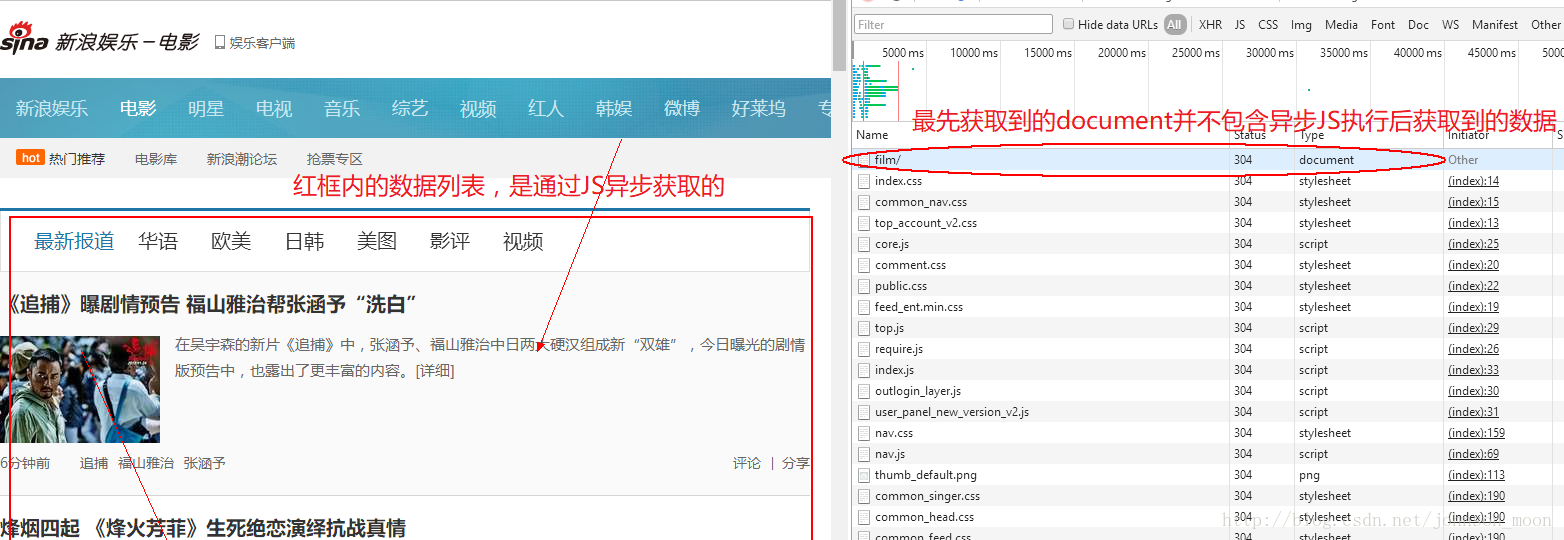Filter requests by Font
The height and width of the screenshot is (540, 1564).
(x=1383, y=24)
